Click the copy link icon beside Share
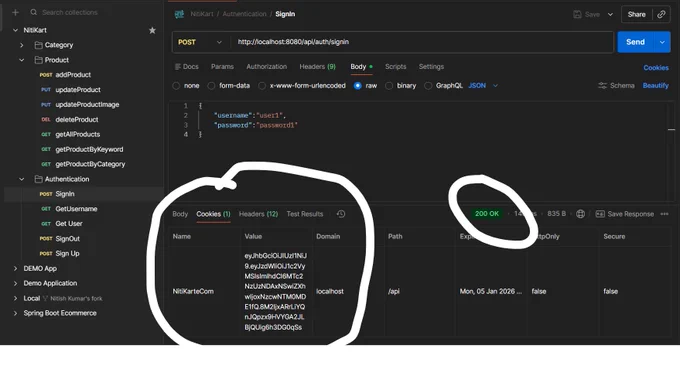The image size is (680, 369). pyautogui.click(x=661, y=14)
